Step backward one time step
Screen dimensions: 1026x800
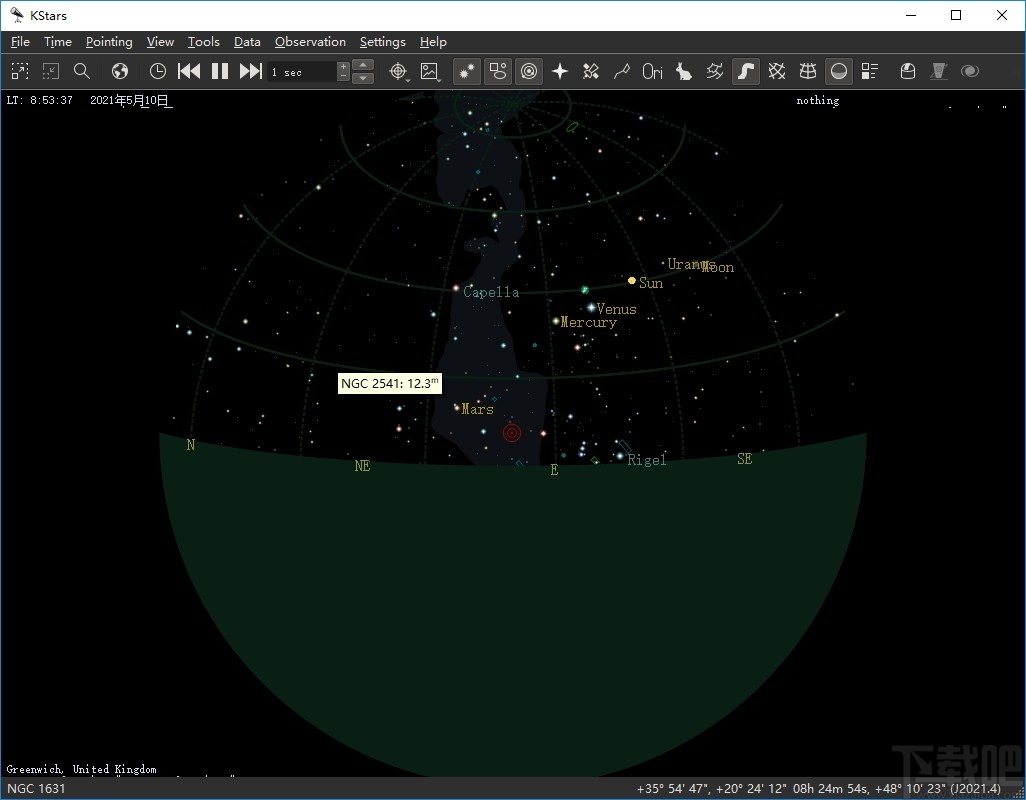tap(189, 71)
